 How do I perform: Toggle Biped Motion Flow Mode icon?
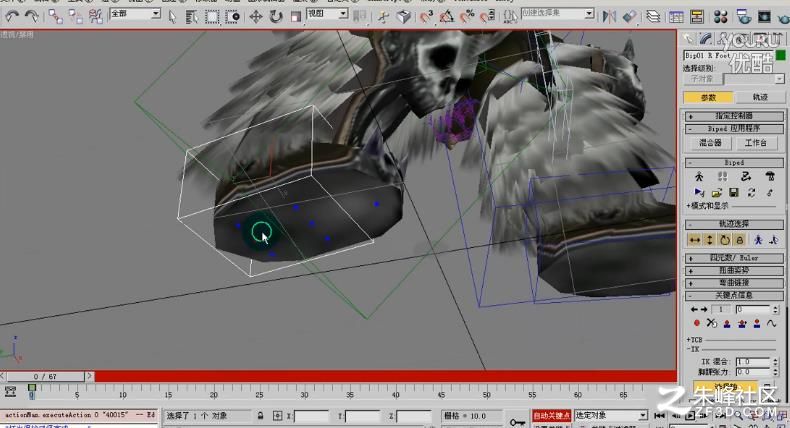[746, 177]
